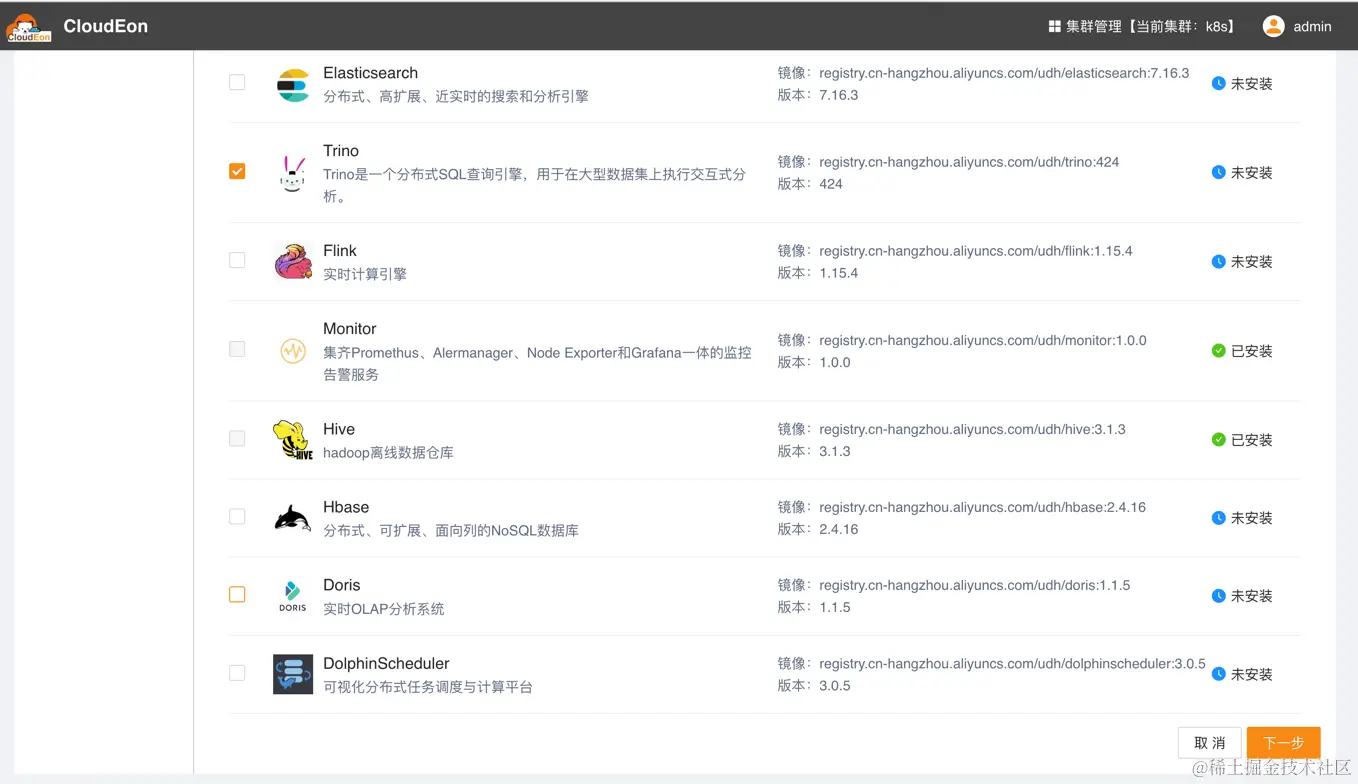Click the Hive bee logo
The height and width of the screenshot is (784, 1358).
[293, 440]
